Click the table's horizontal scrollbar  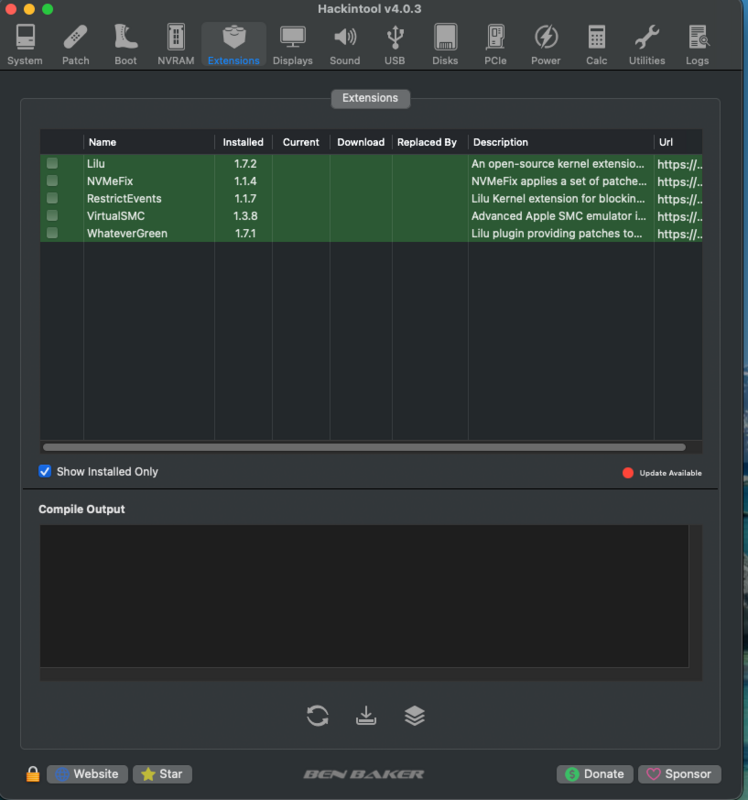[364, 447]
